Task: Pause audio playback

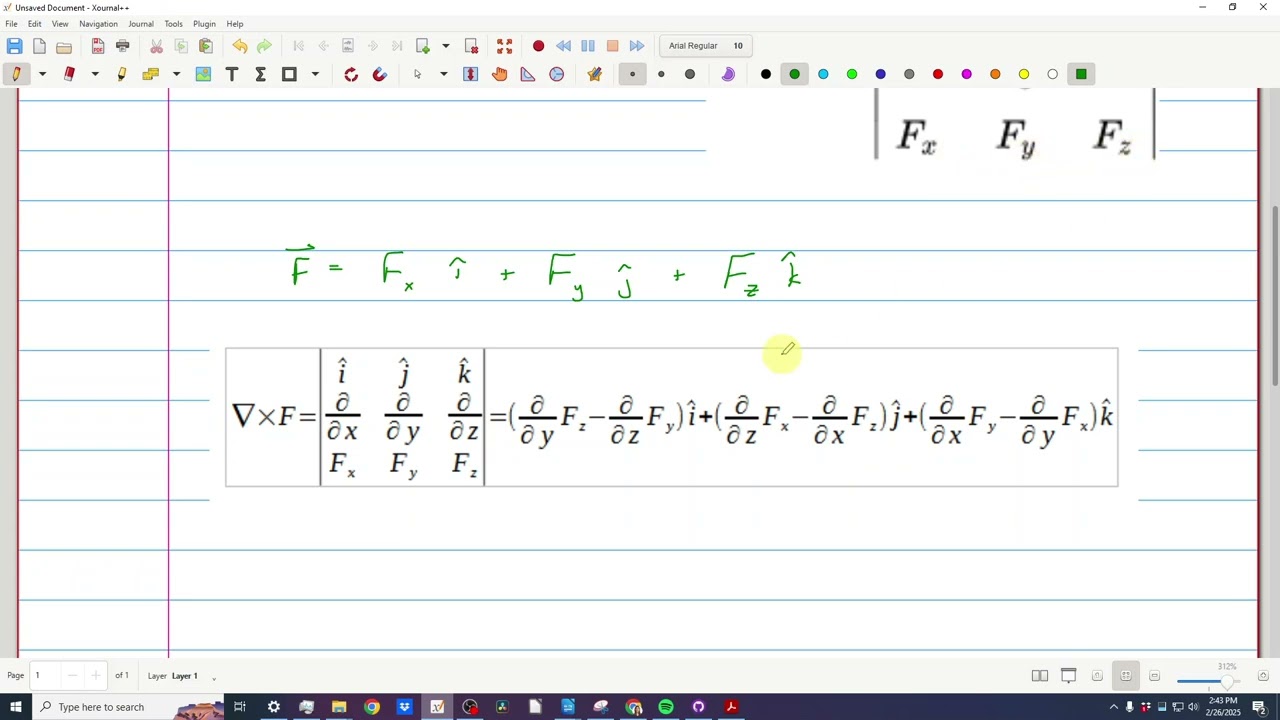Action: coord(588,46)
